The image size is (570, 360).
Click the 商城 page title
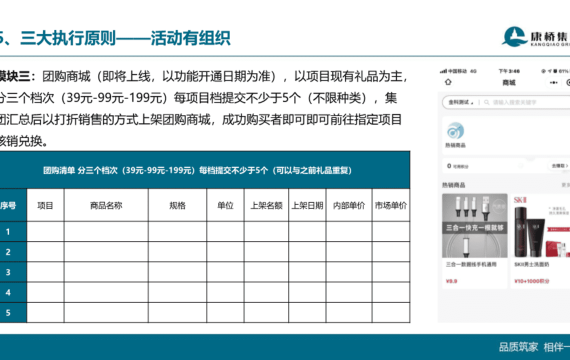click(x=509, y=83)
